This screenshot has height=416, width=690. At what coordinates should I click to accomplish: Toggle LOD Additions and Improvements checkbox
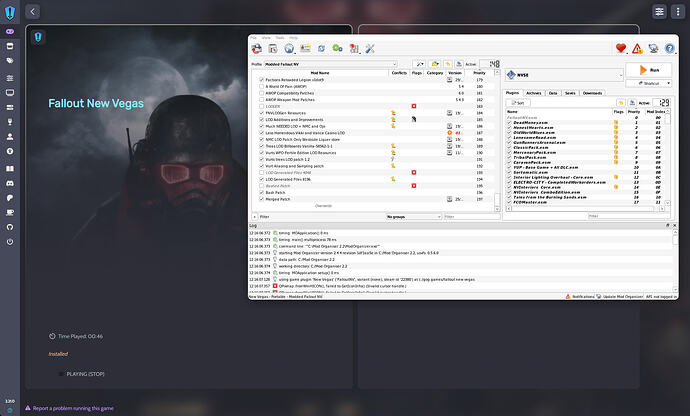click(262, 120)
